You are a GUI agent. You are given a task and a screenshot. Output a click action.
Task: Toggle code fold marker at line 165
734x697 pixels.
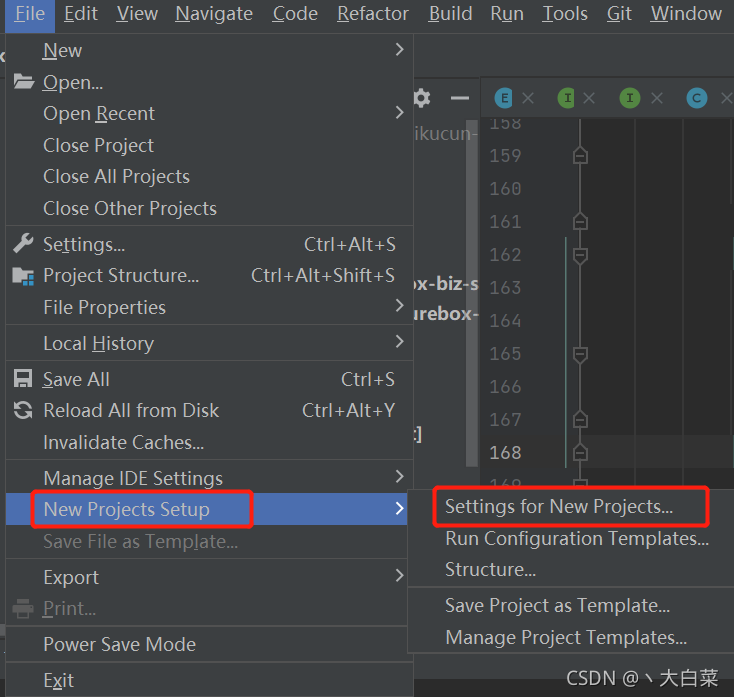click(580, 354)
